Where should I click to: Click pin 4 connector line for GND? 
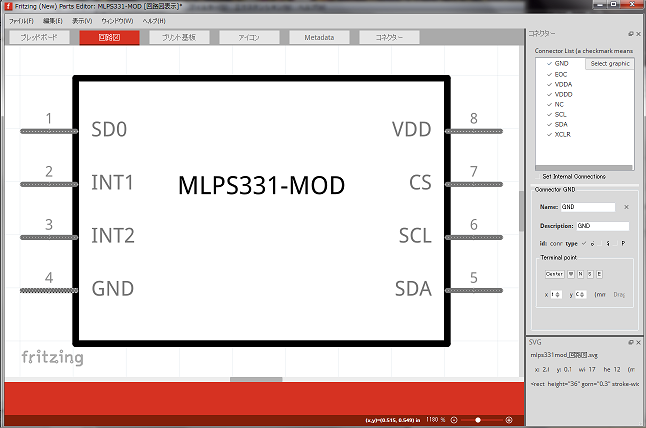click(x=49, y=290)
